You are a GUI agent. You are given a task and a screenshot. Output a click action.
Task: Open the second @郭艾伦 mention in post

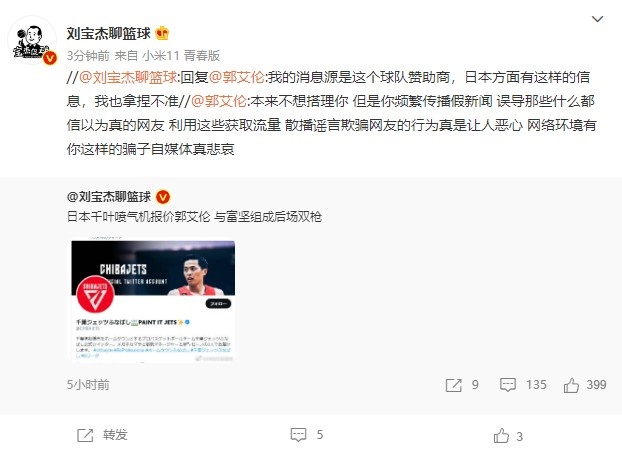click(219, 101)
